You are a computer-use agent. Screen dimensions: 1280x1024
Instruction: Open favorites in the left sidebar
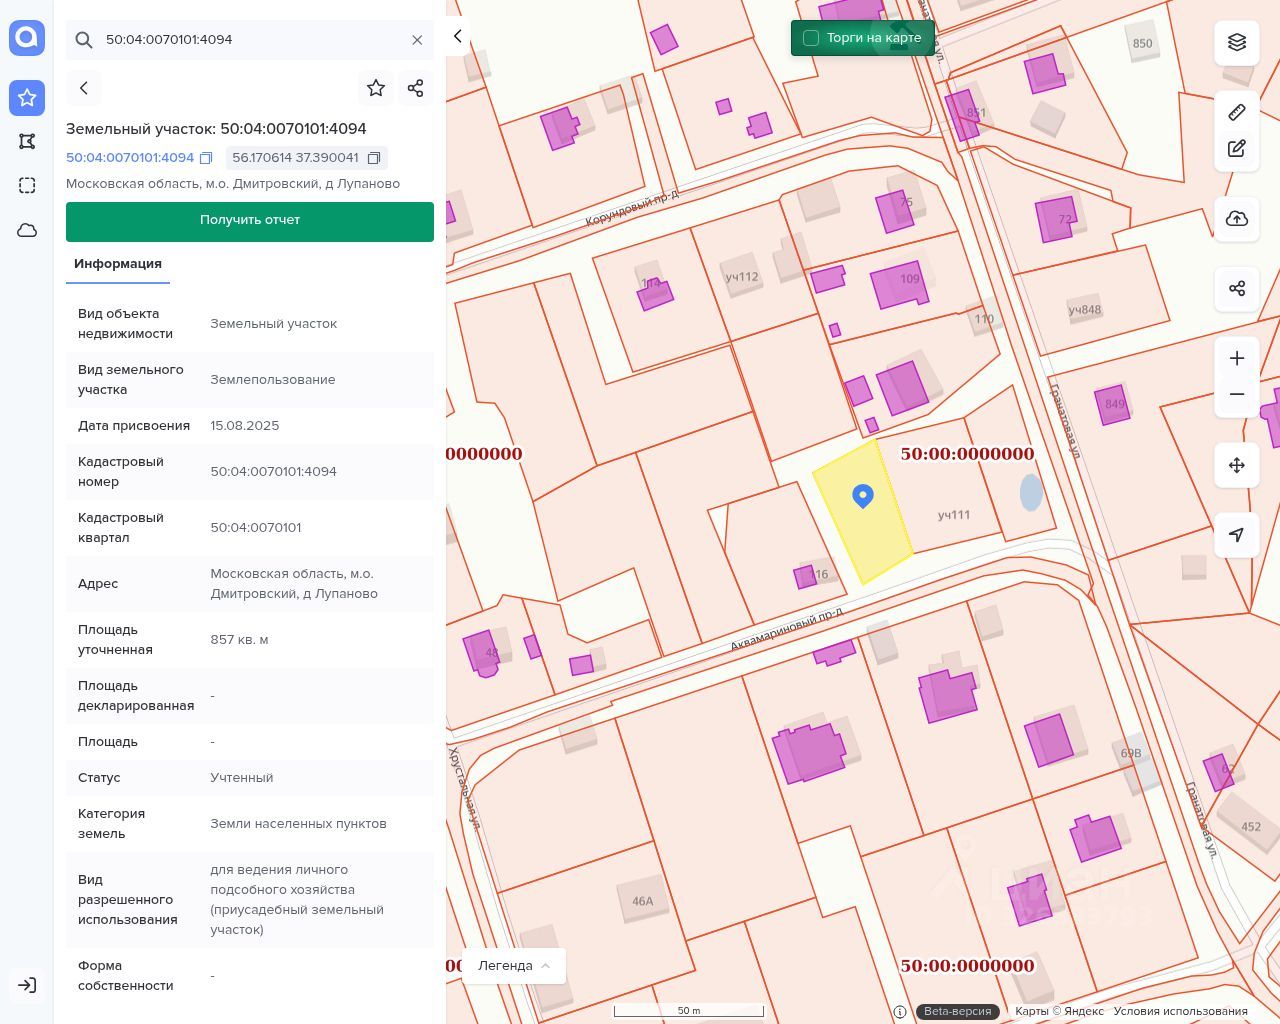tap(27, 97)
